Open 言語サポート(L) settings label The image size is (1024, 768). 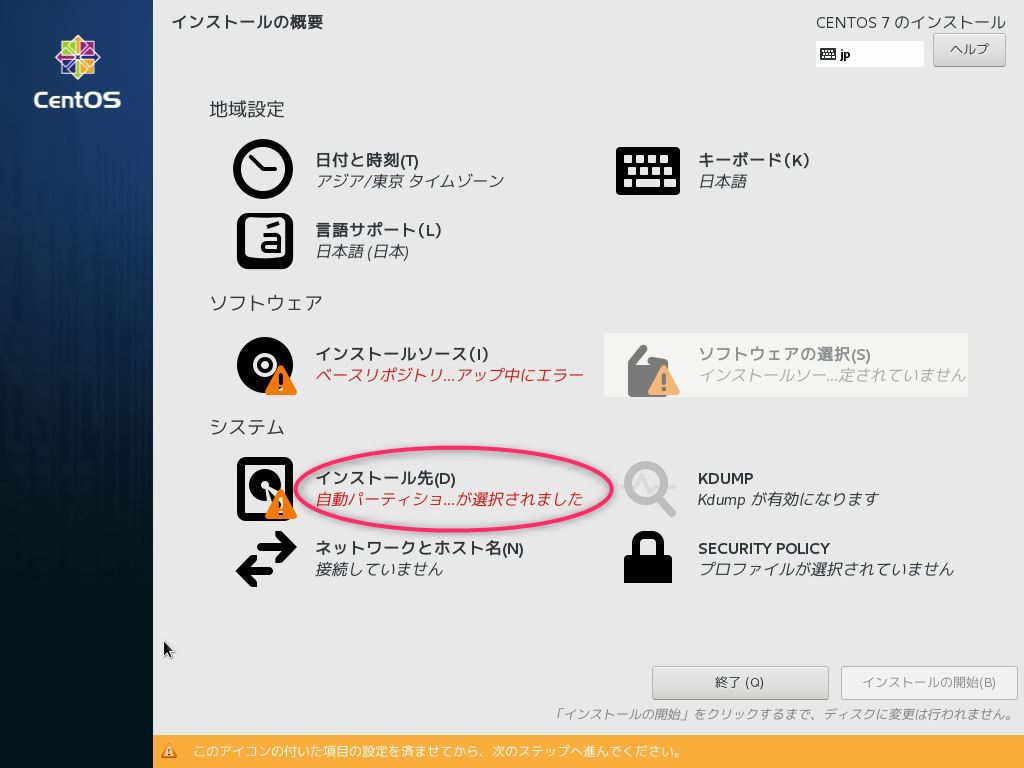click(x=378, y=230)
